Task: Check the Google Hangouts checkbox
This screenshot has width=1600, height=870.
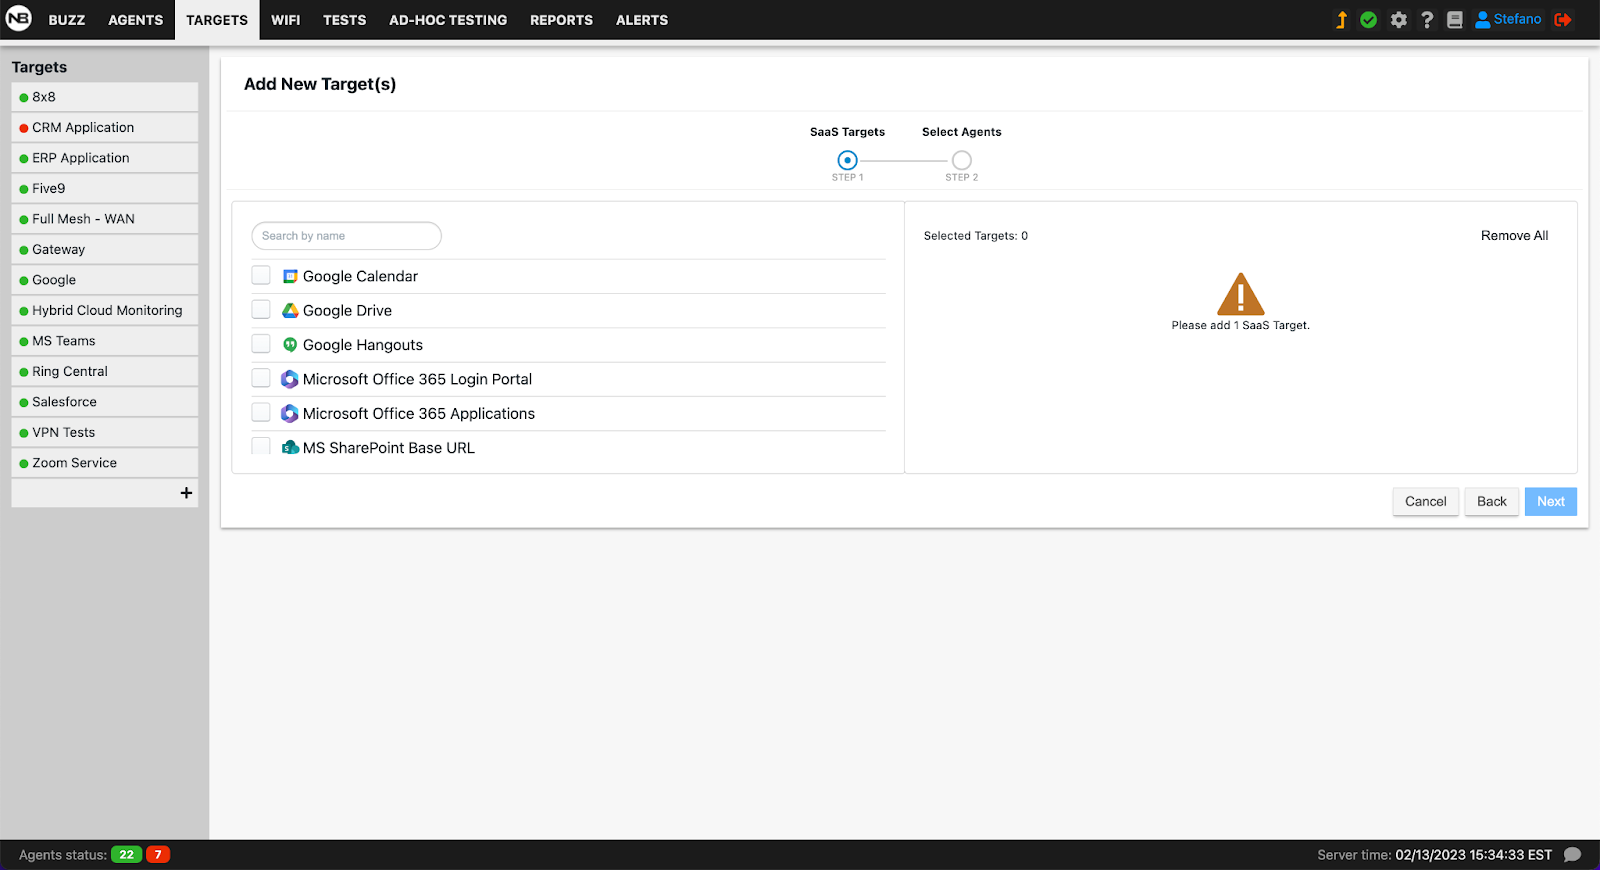Action: [261, 343]
